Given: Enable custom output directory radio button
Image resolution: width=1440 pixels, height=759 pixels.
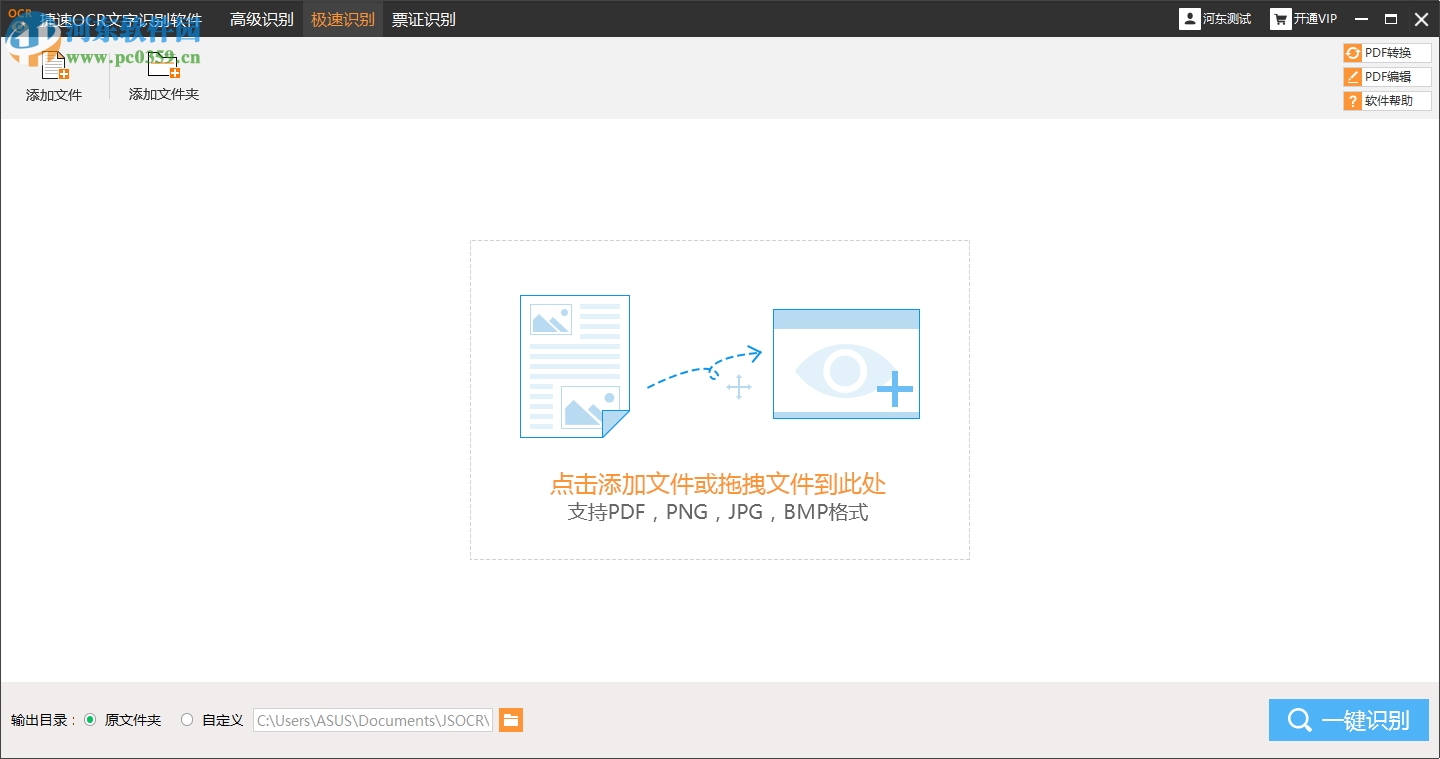Looking at the screenshot, I should [x=186, y=719].
